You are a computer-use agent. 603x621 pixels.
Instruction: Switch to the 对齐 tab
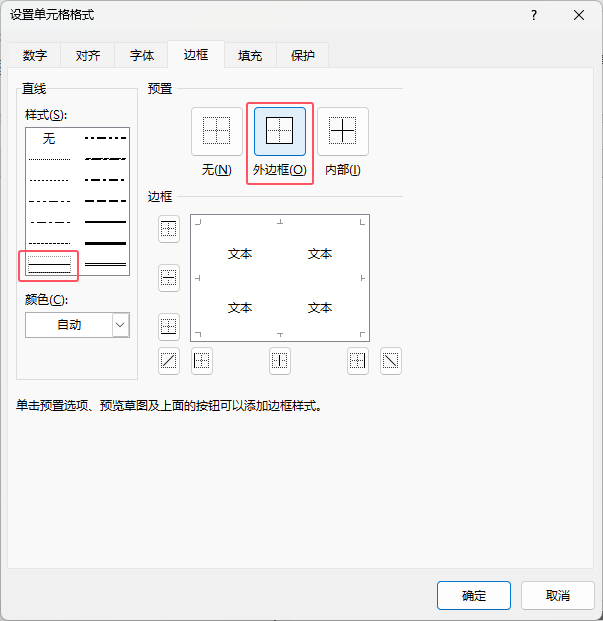click(x=88, y=55)
